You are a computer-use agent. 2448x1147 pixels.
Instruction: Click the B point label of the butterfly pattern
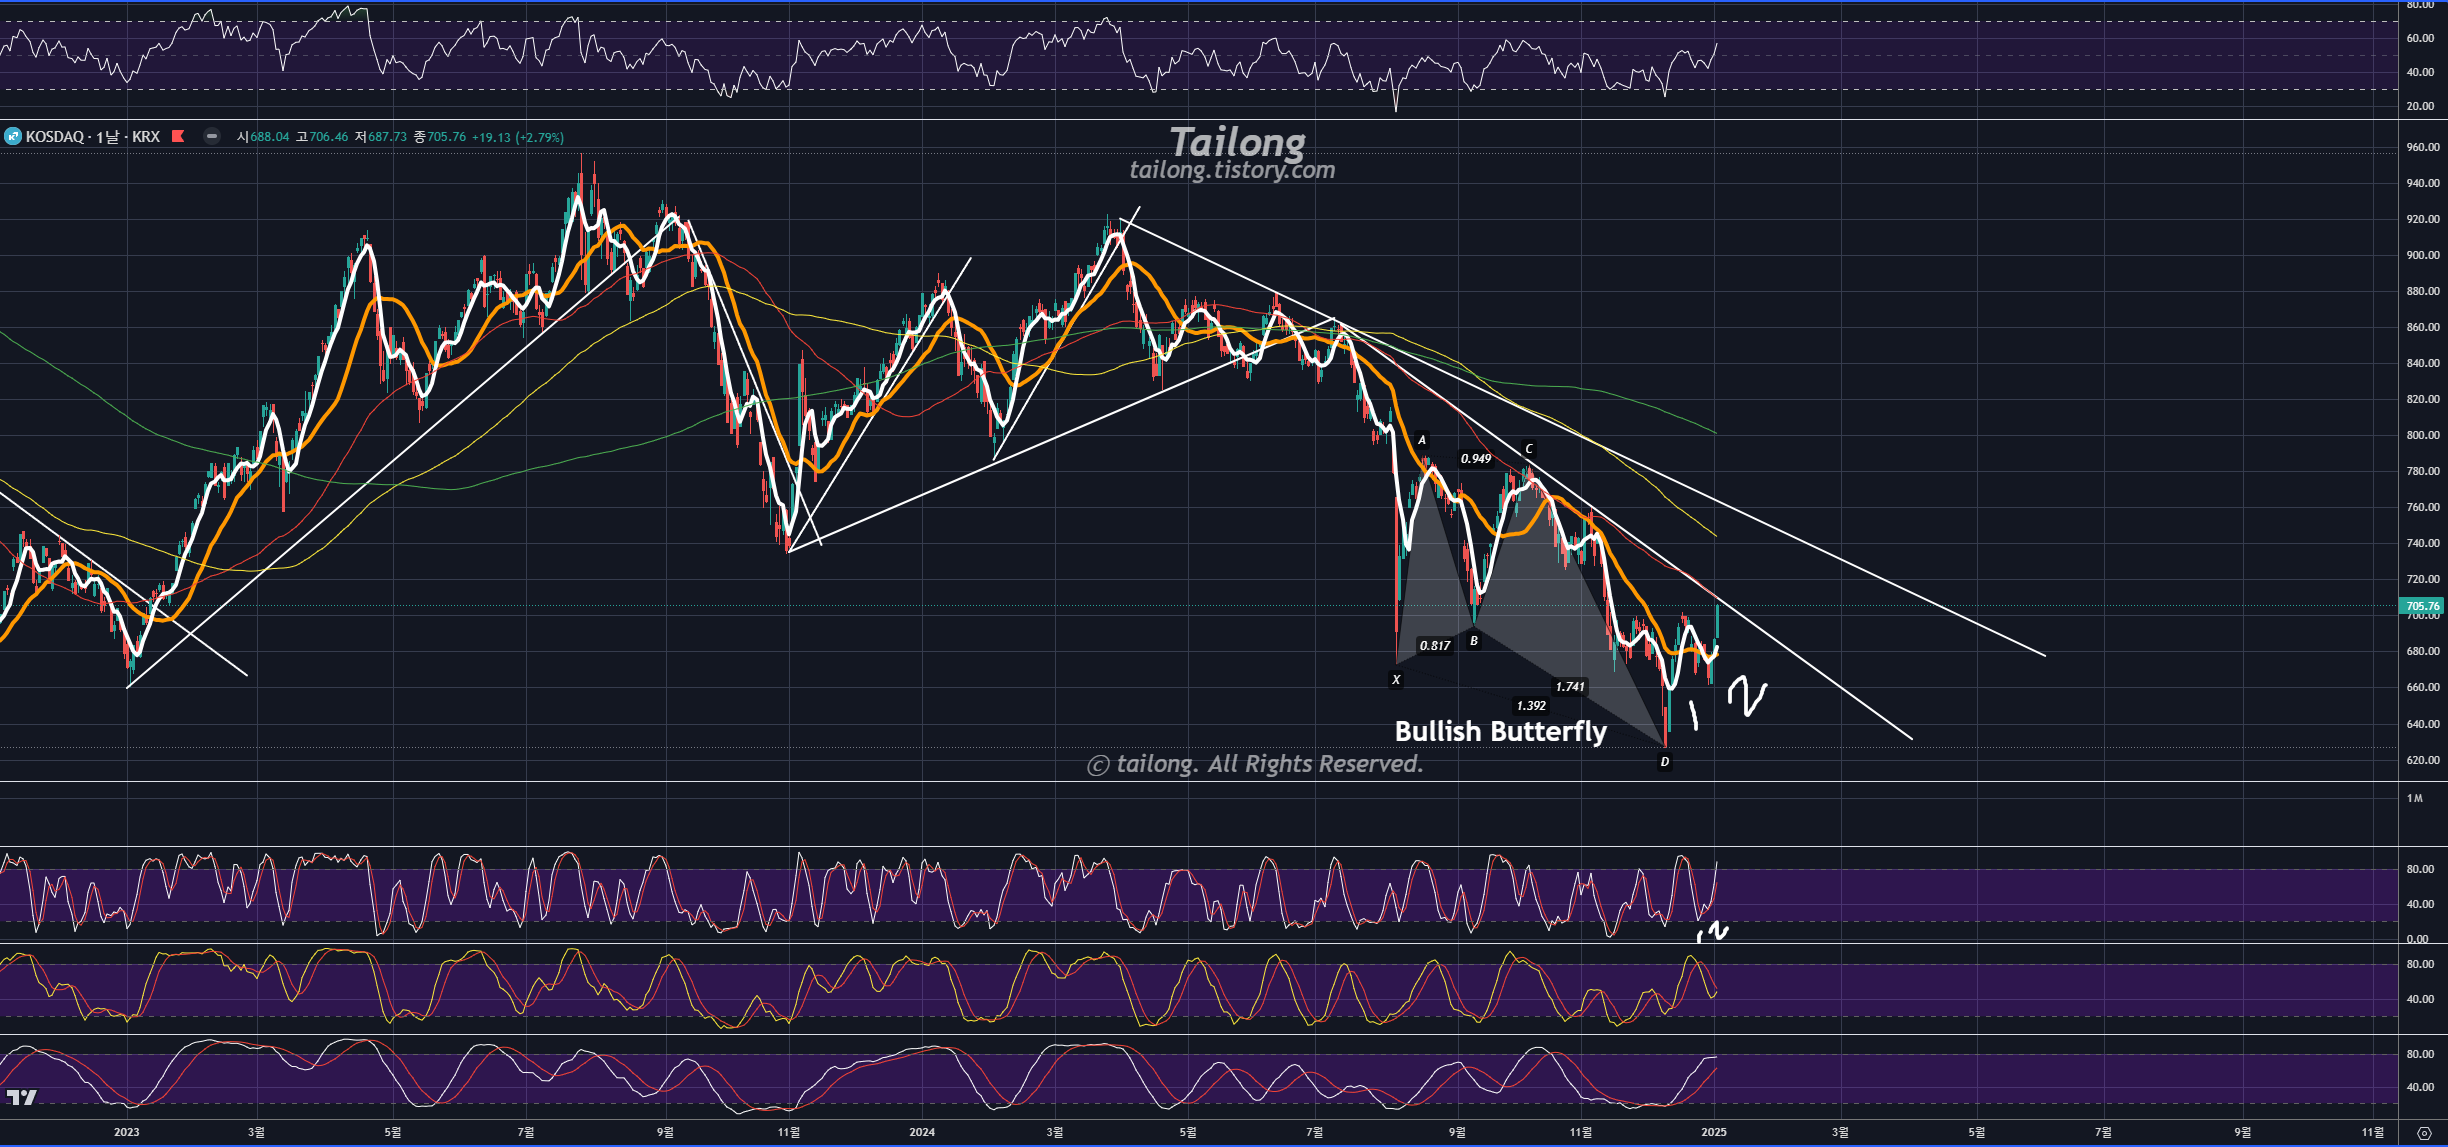1473,641
